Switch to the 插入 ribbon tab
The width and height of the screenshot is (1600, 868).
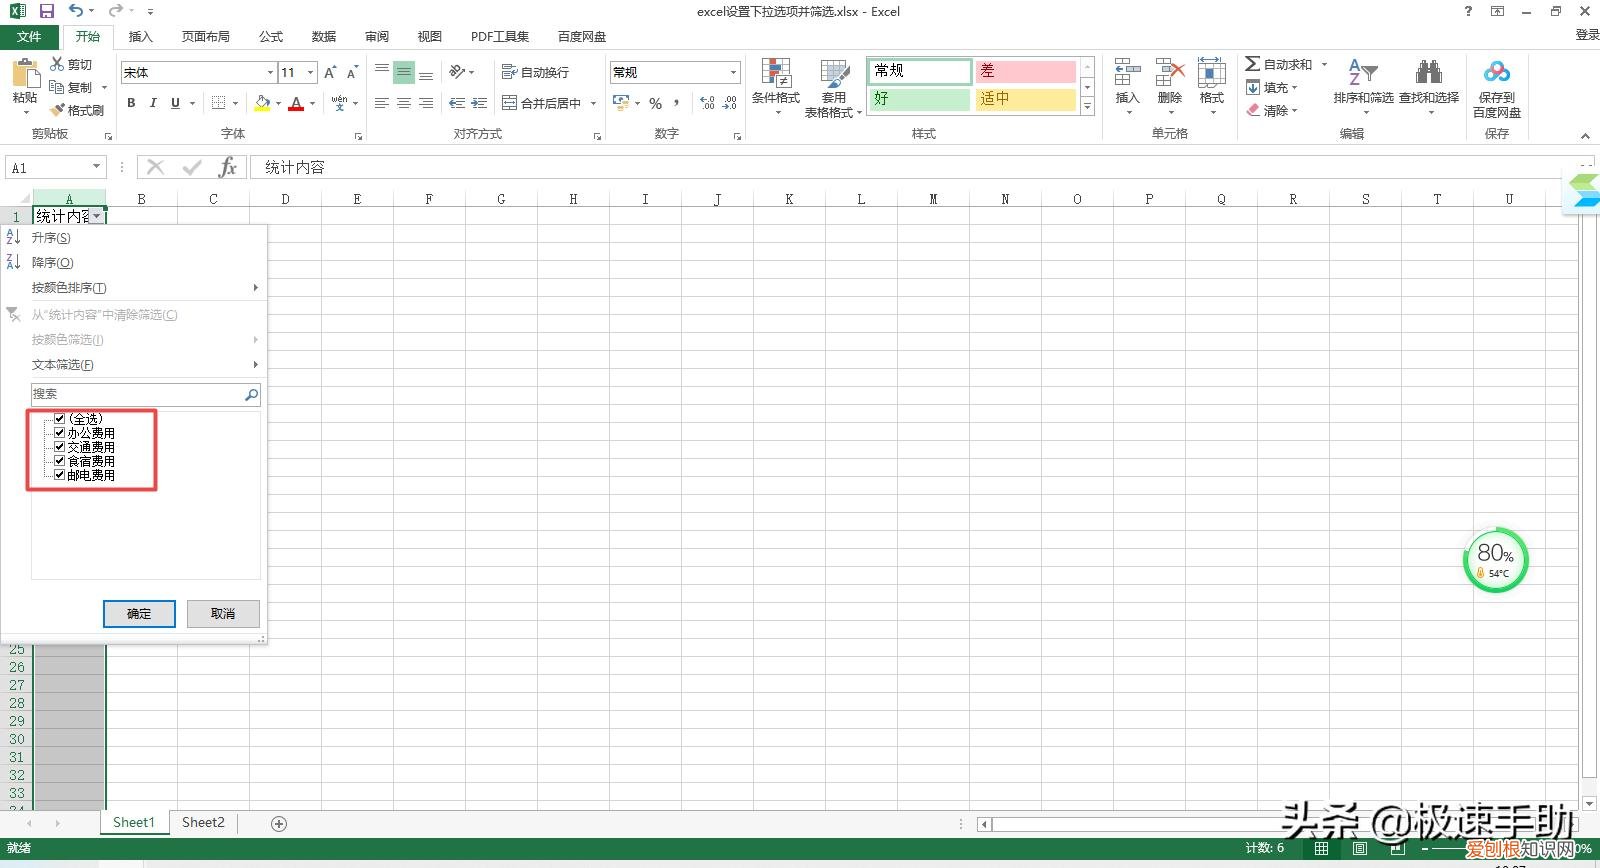[x=141, y=36]
